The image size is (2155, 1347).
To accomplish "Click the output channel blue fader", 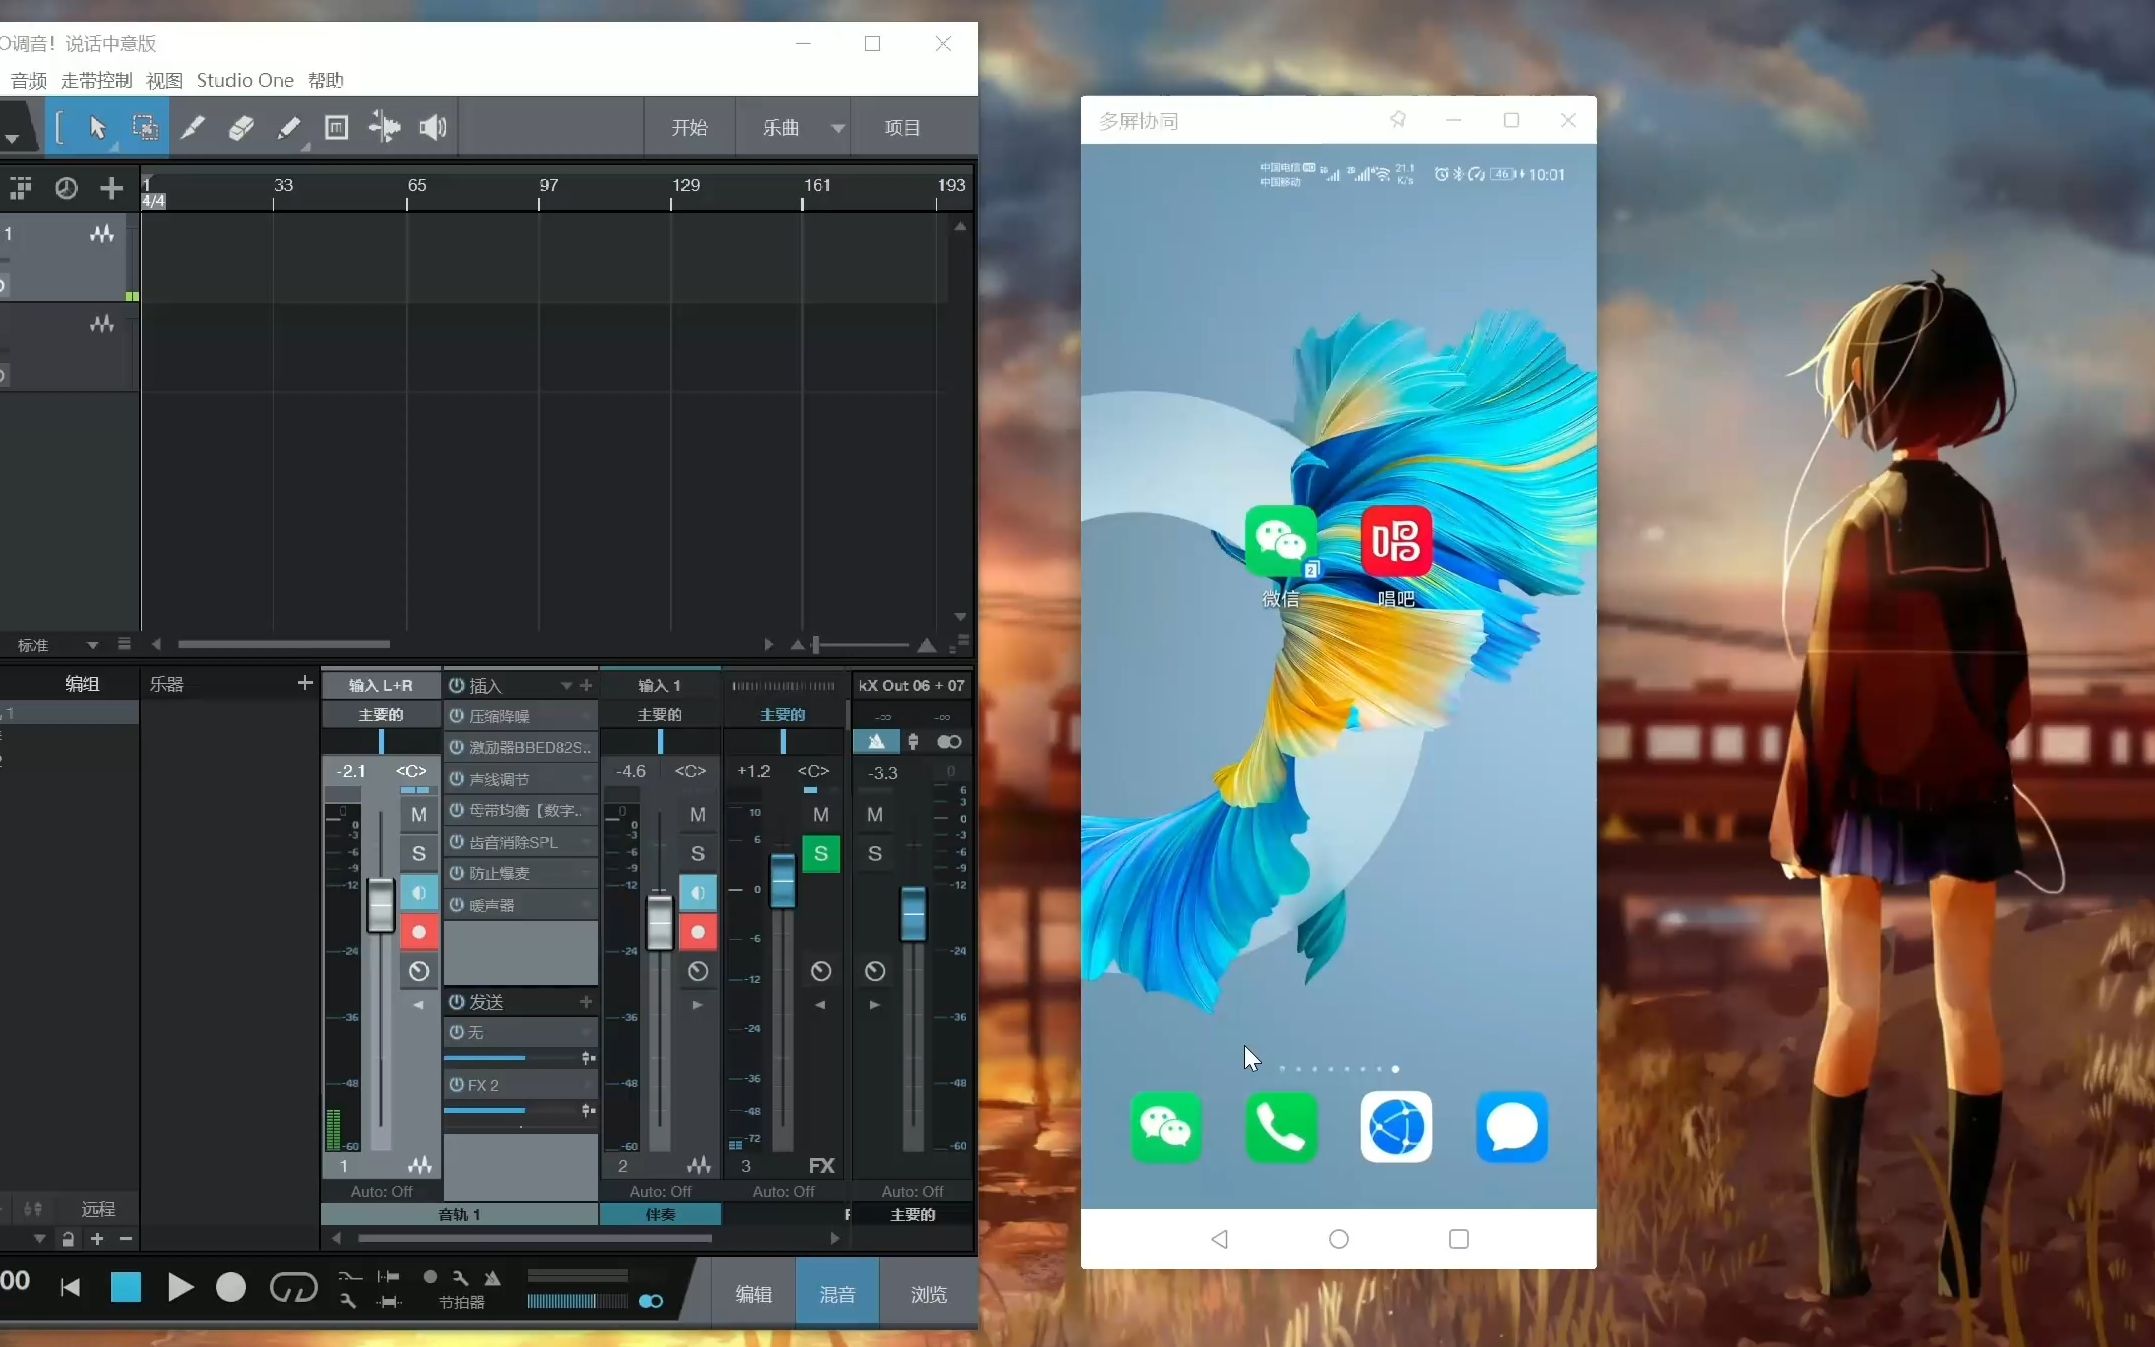I will pos(913,913).
